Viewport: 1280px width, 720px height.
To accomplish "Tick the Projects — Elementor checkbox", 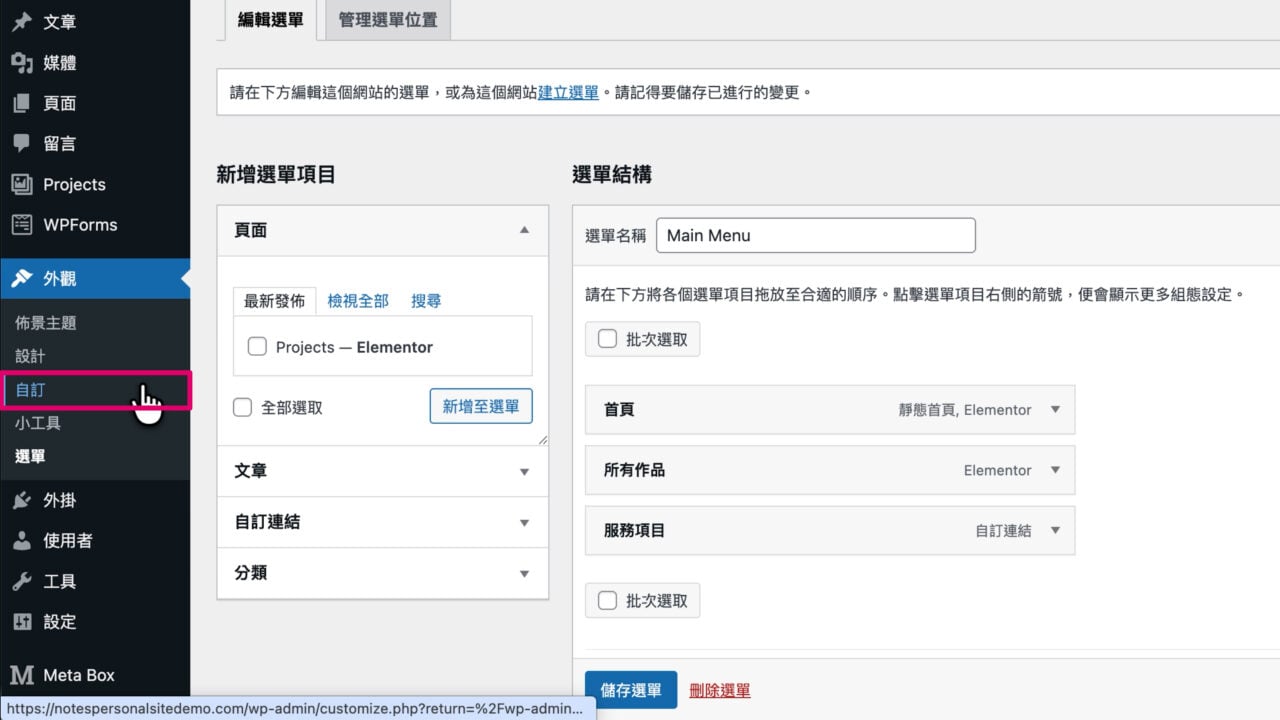I will [257, 347].
